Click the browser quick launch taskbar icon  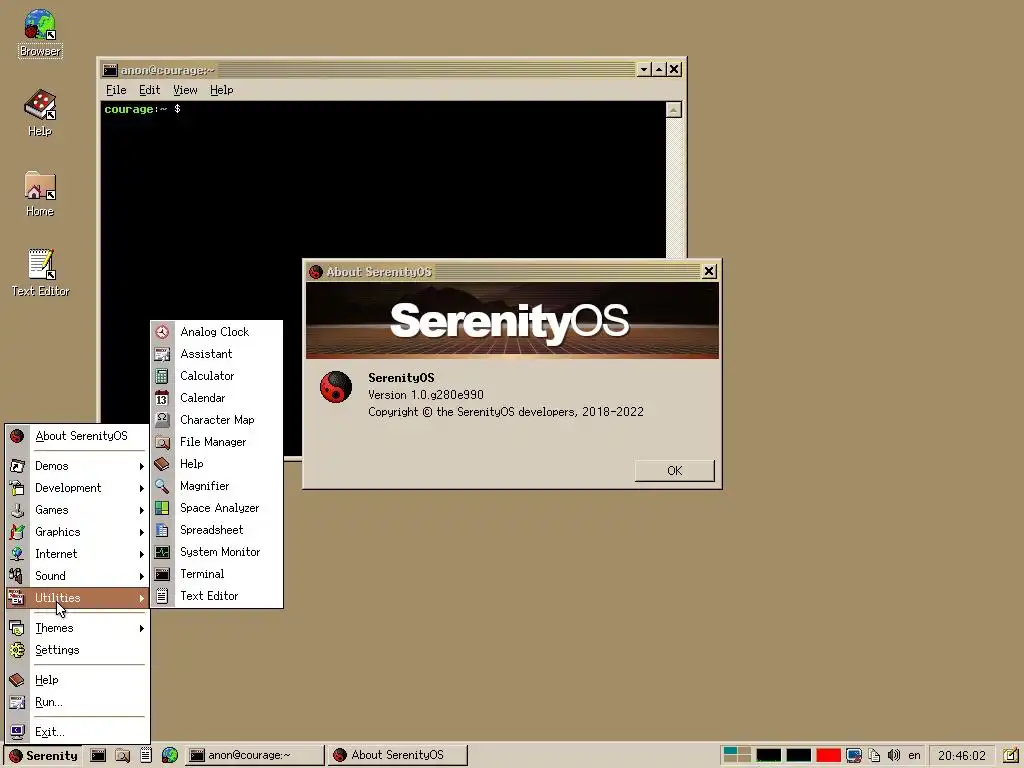[170, 756]
